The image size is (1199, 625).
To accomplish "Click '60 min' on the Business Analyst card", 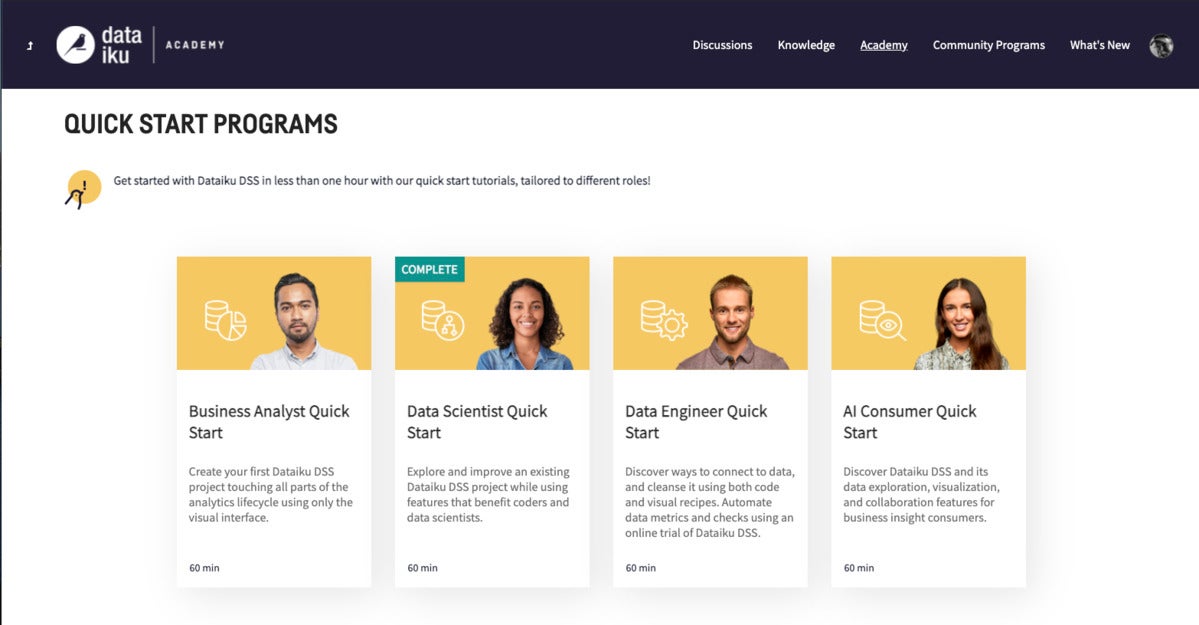I will coord(204,568).
